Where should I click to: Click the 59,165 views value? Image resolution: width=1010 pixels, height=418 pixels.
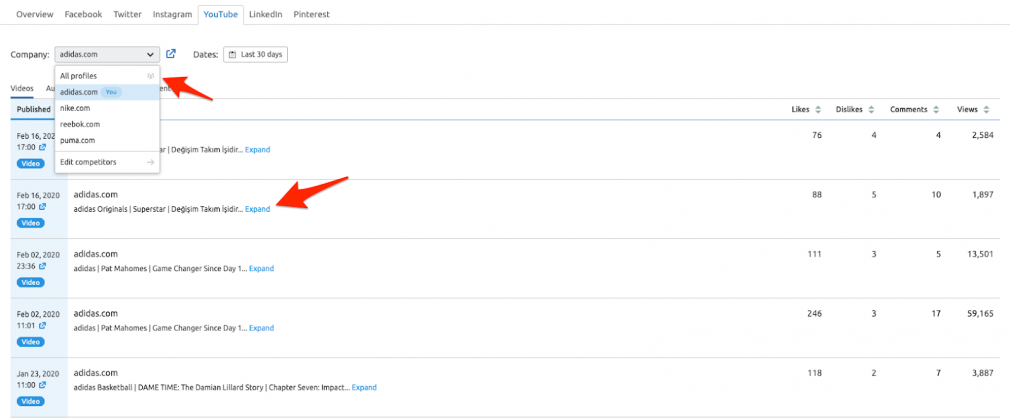coord(980,314)
